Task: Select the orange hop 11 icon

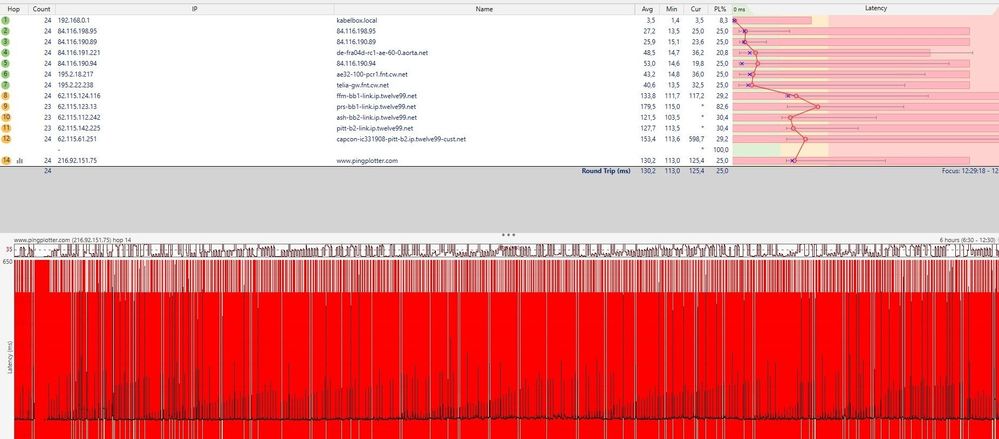Action: point(6,128)
